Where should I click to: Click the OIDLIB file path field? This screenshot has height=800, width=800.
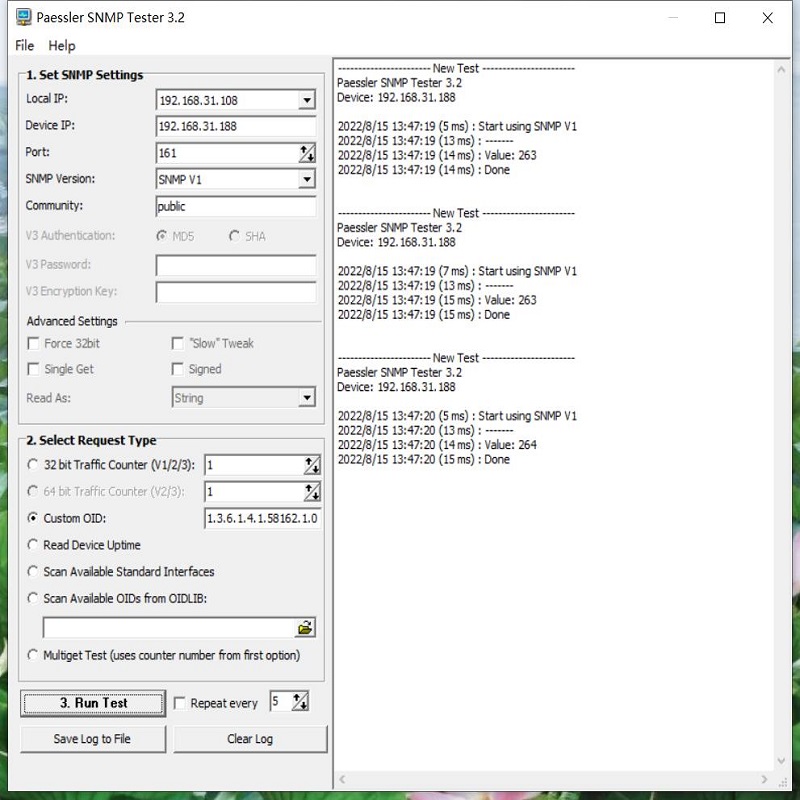click(169, 628)
